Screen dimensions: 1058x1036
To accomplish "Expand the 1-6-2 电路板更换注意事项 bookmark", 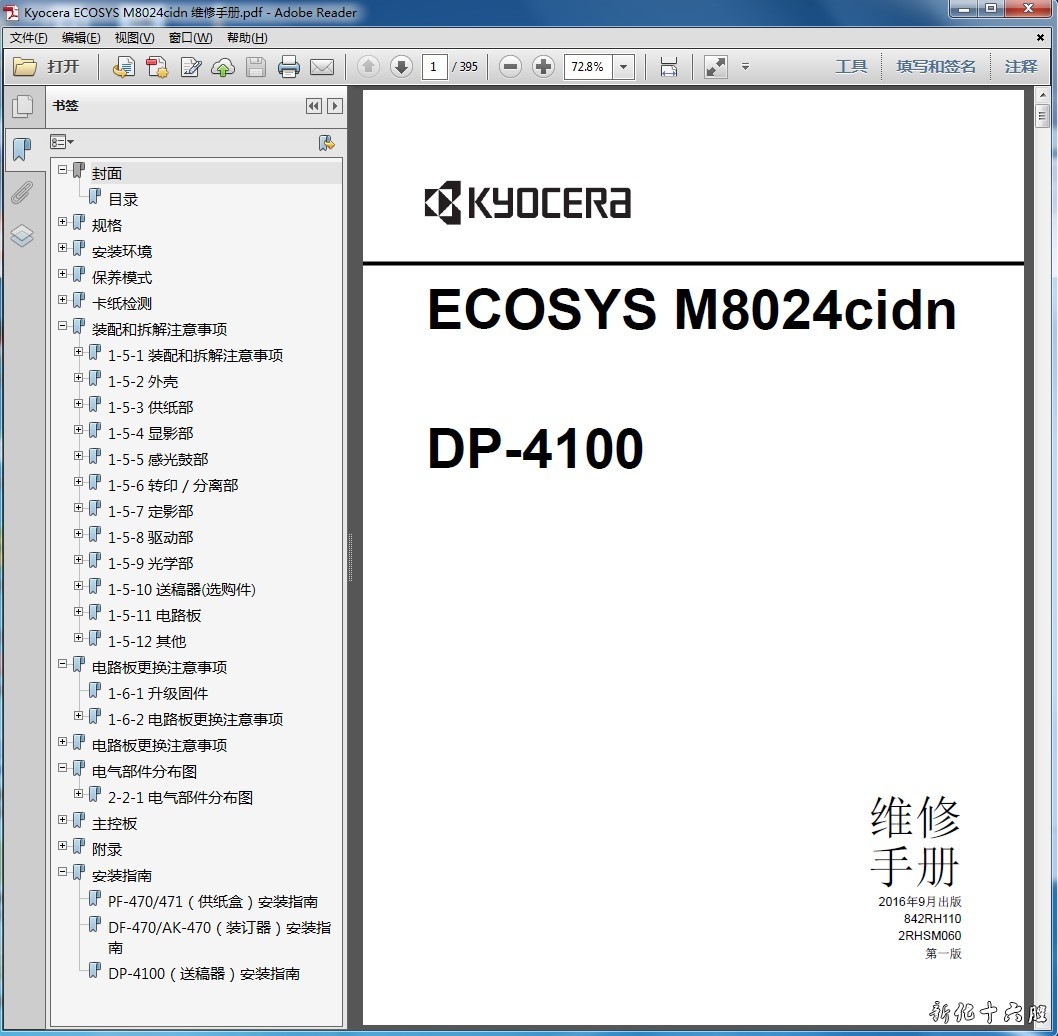I will coord(78,715).
